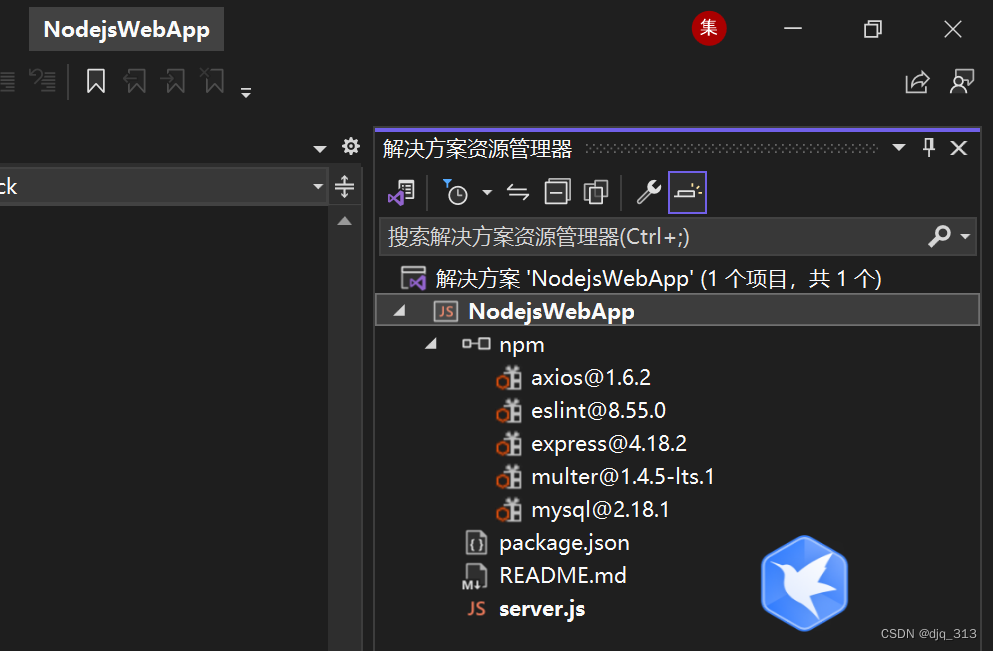Collapse the npm dependencies node
Viewport: 993px width, 651px height.
431,344
